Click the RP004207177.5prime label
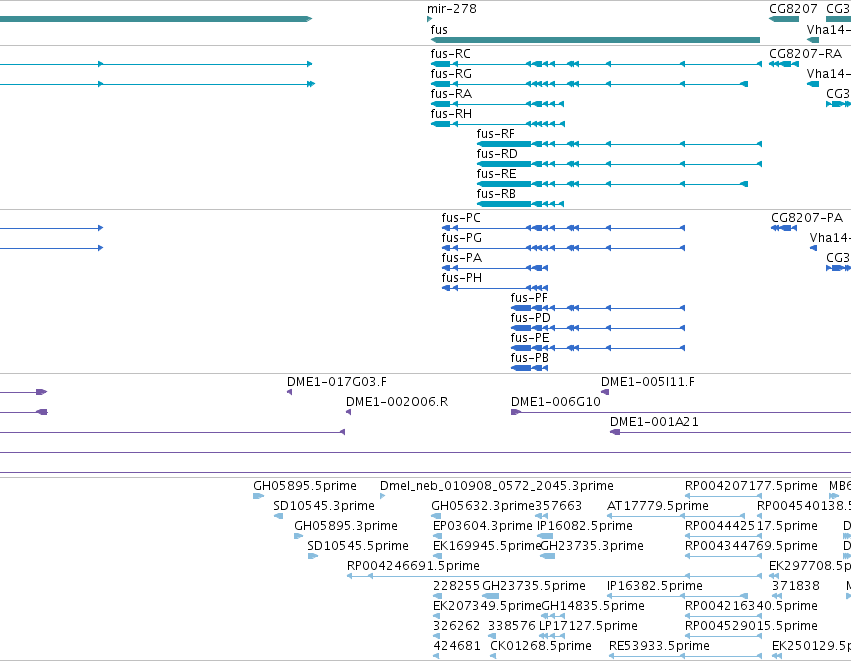Screen dimensions: 851x661 [x=751, y=486]
